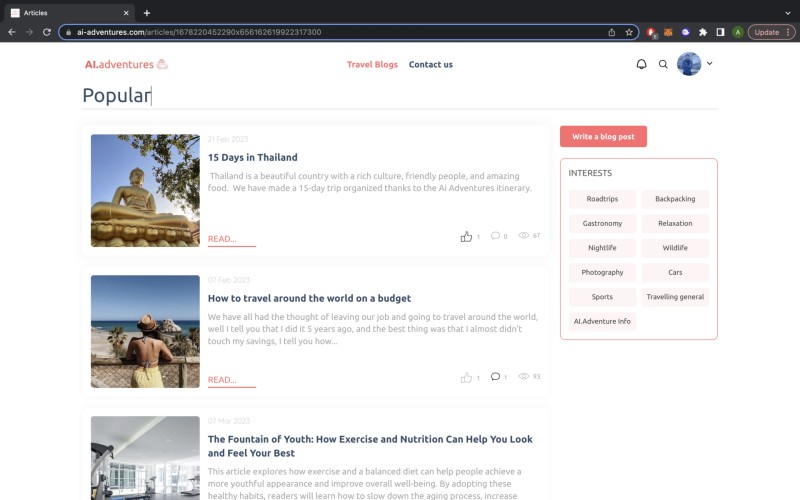Screen dimensions: 800x500
Task: Click the INTERESTS panel heading
Action: tap(590, 173)
